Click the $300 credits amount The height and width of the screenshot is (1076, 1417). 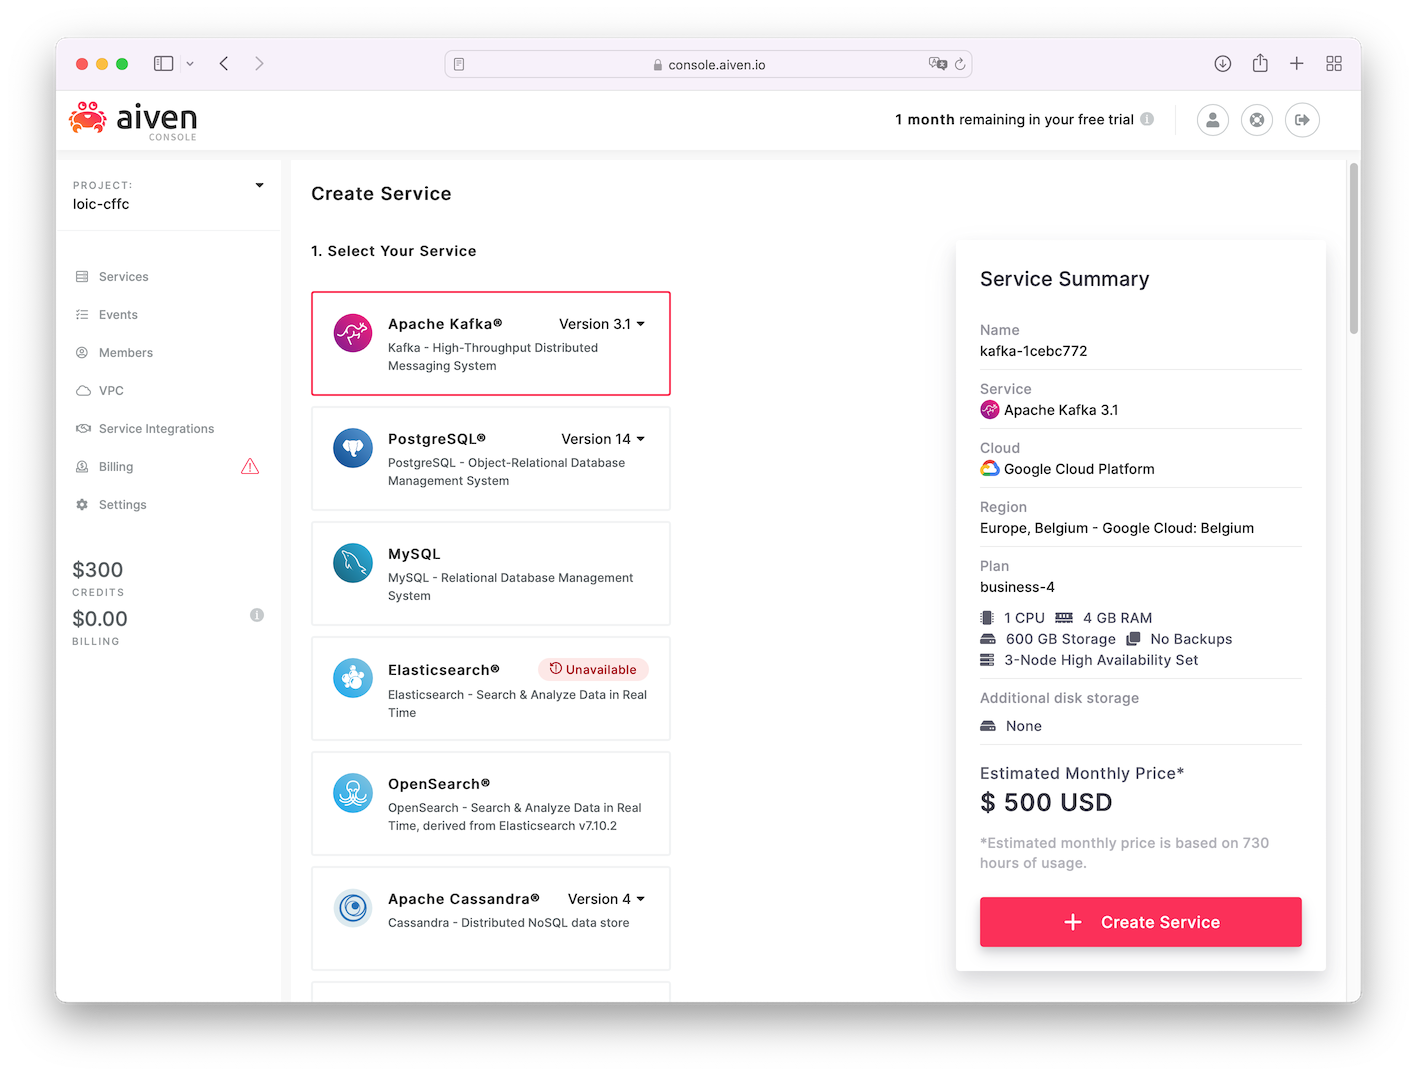[98, 570]
